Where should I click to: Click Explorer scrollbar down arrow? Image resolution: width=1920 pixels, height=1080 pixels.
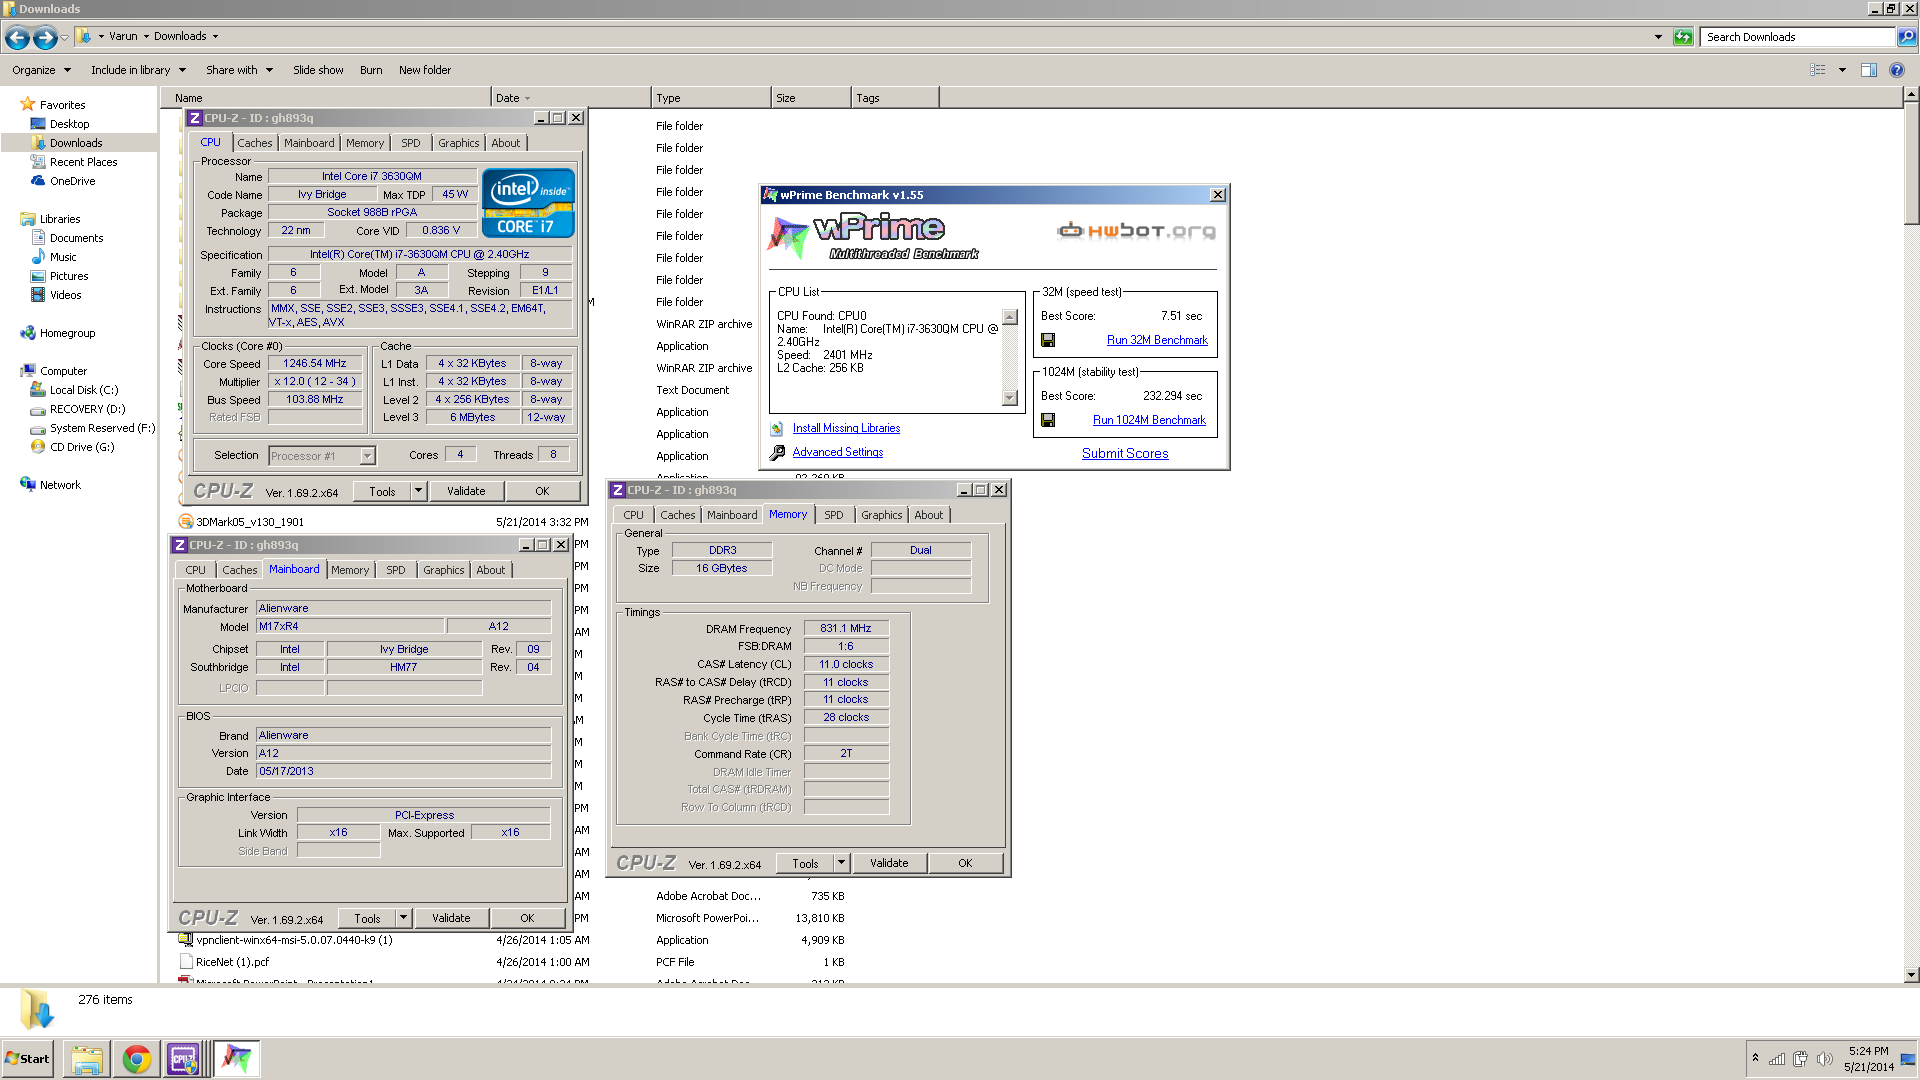(1911, 975)
